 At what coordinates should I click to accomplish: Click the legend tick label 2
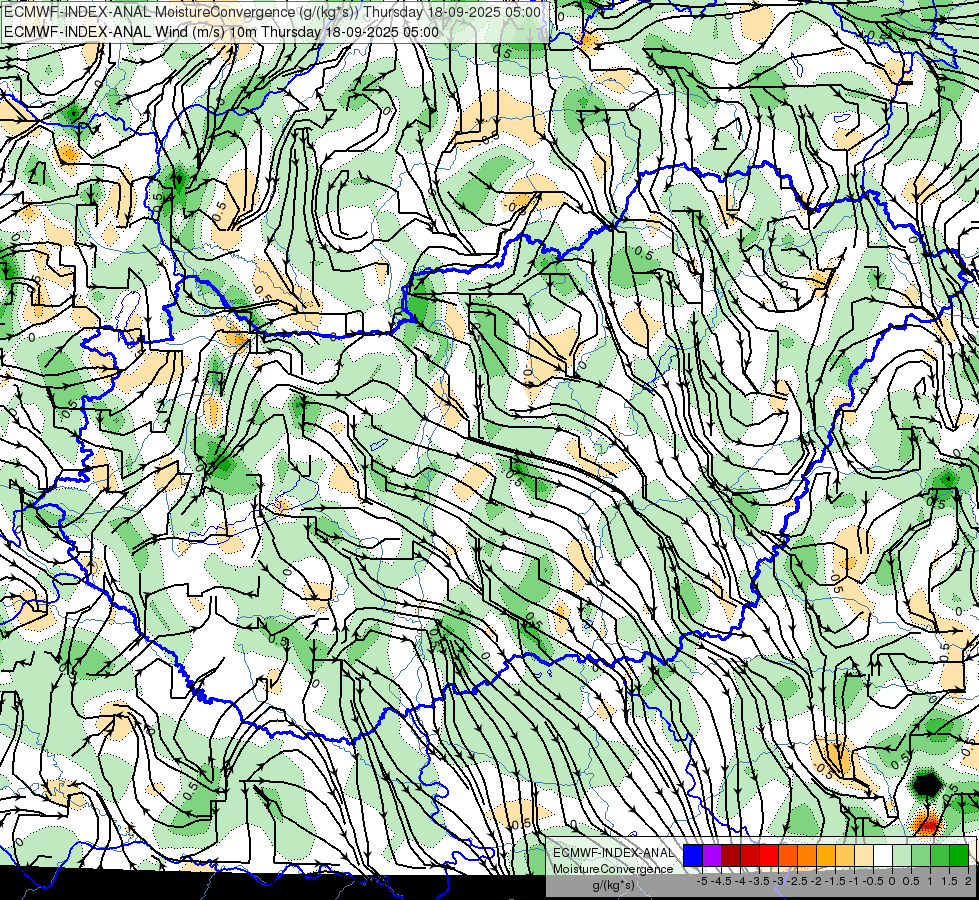[x=968, y=881]
